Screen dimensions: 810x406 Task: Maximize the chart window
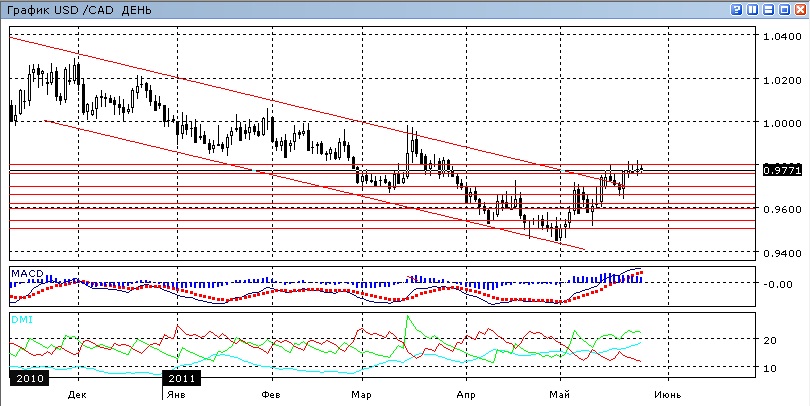coord(785,9)
